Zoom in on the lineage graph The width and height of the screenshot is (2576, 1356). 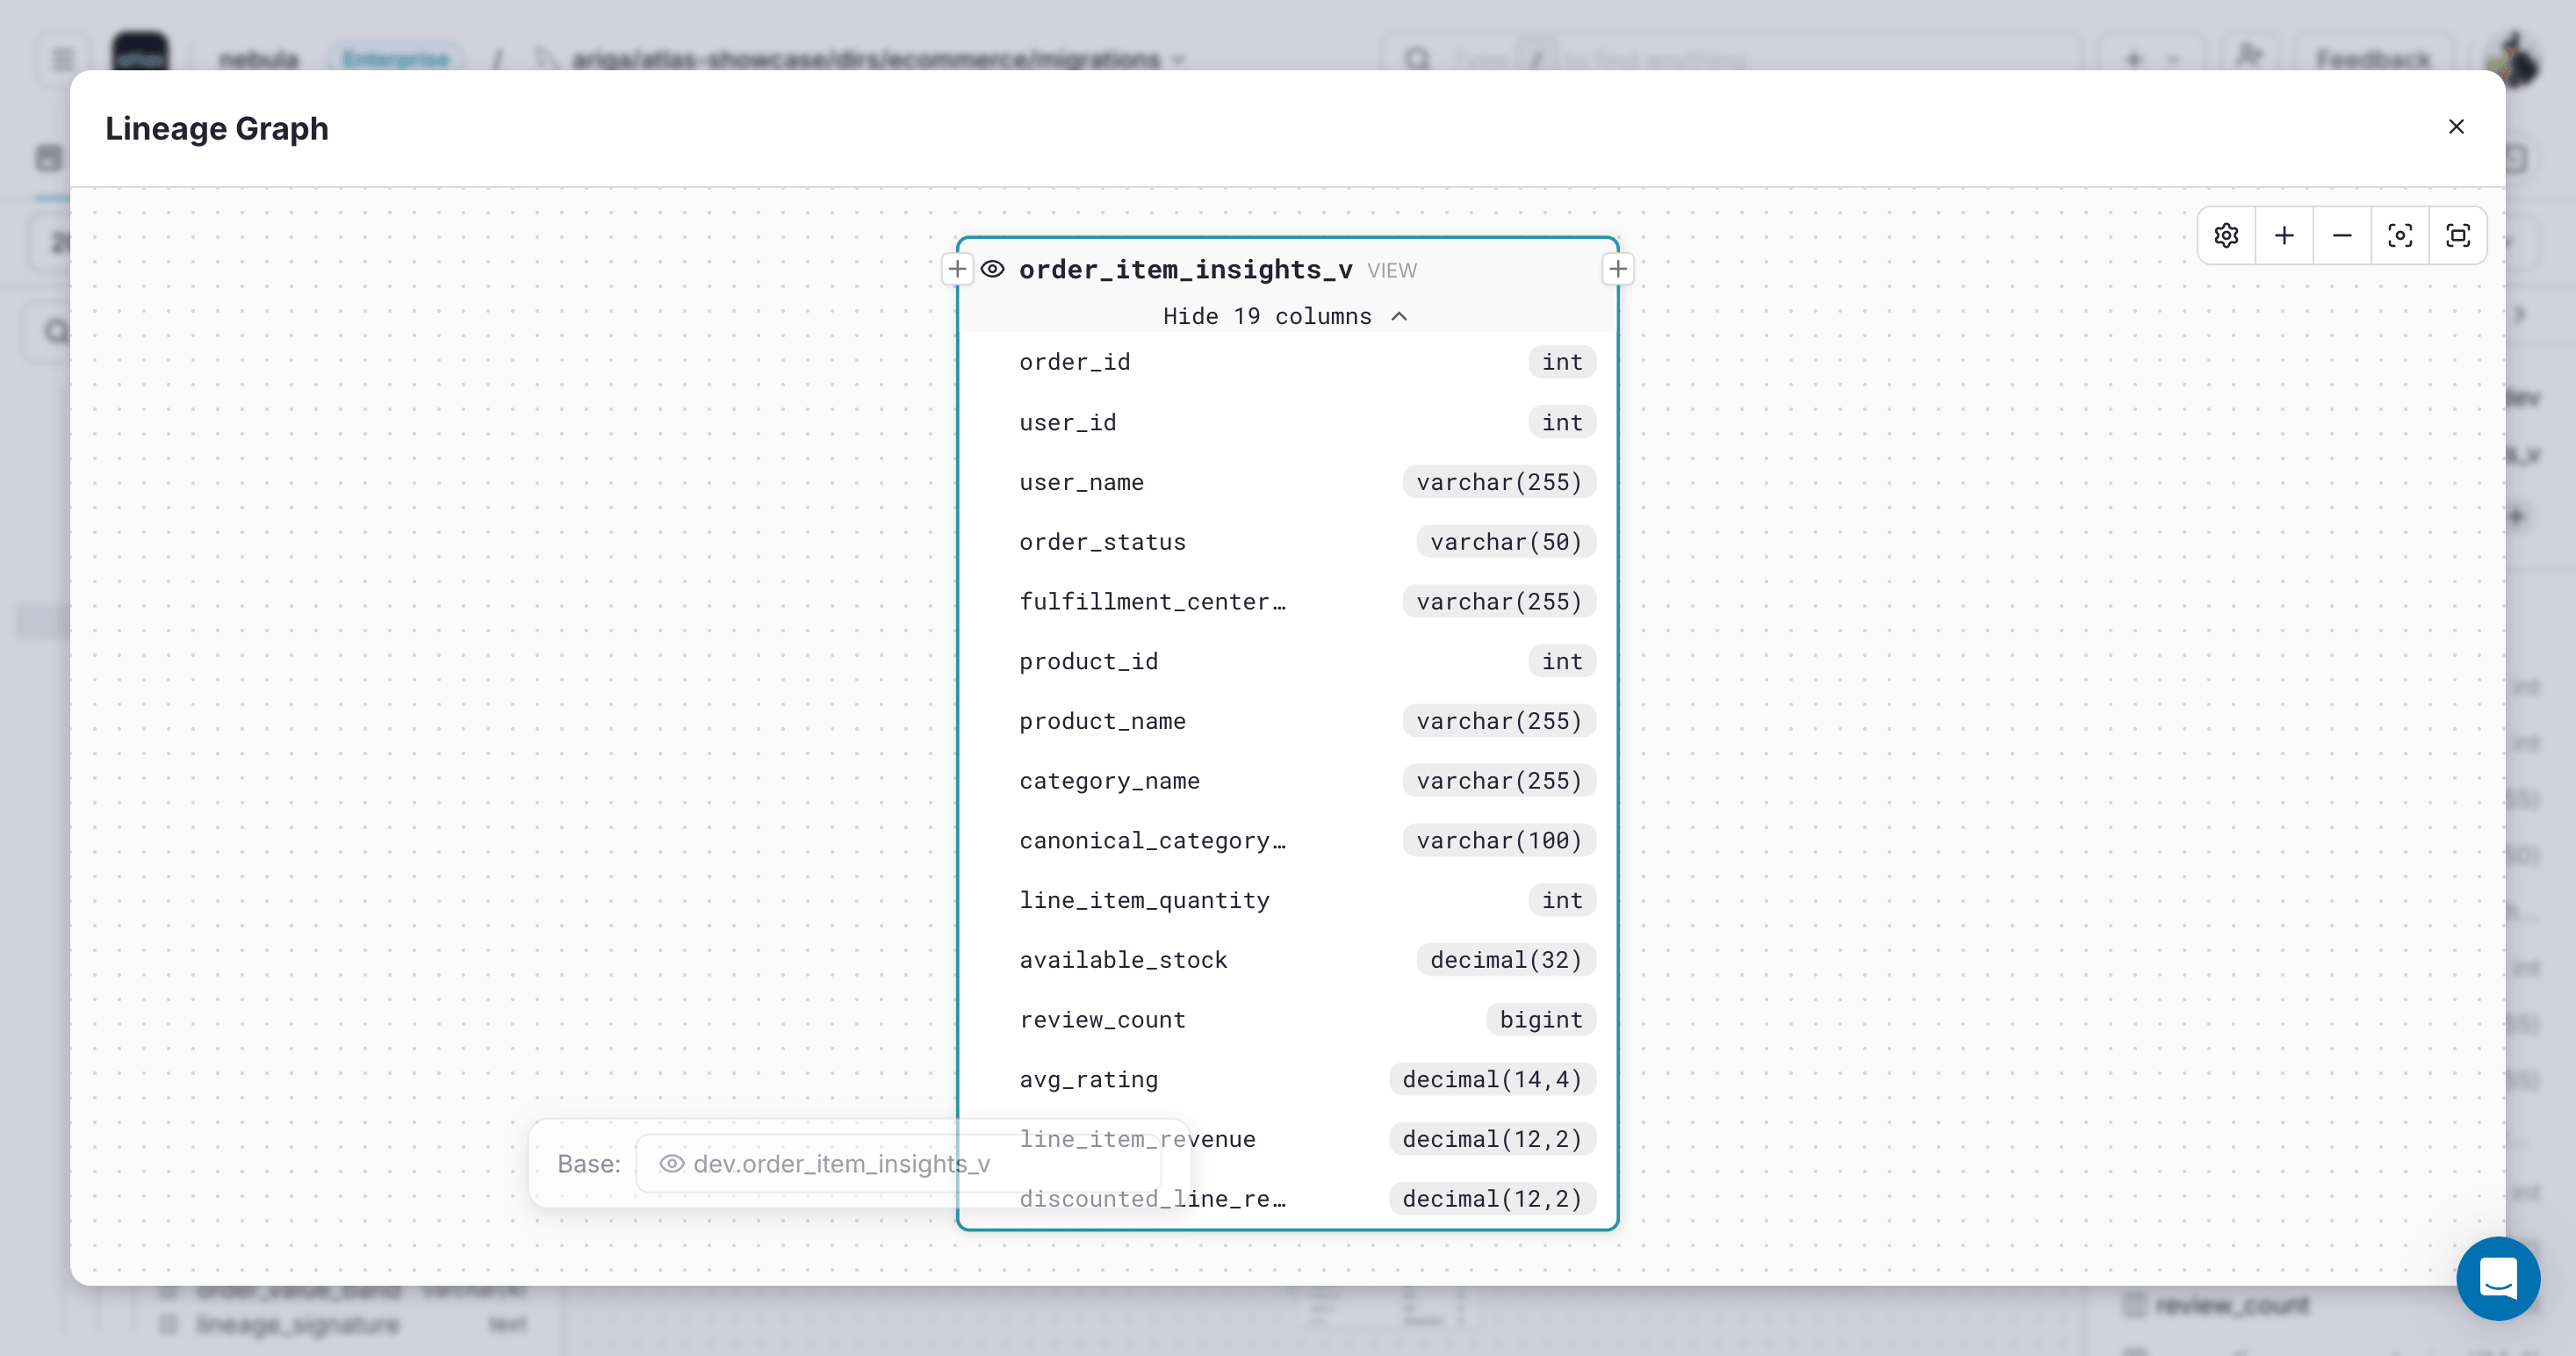2285,235
